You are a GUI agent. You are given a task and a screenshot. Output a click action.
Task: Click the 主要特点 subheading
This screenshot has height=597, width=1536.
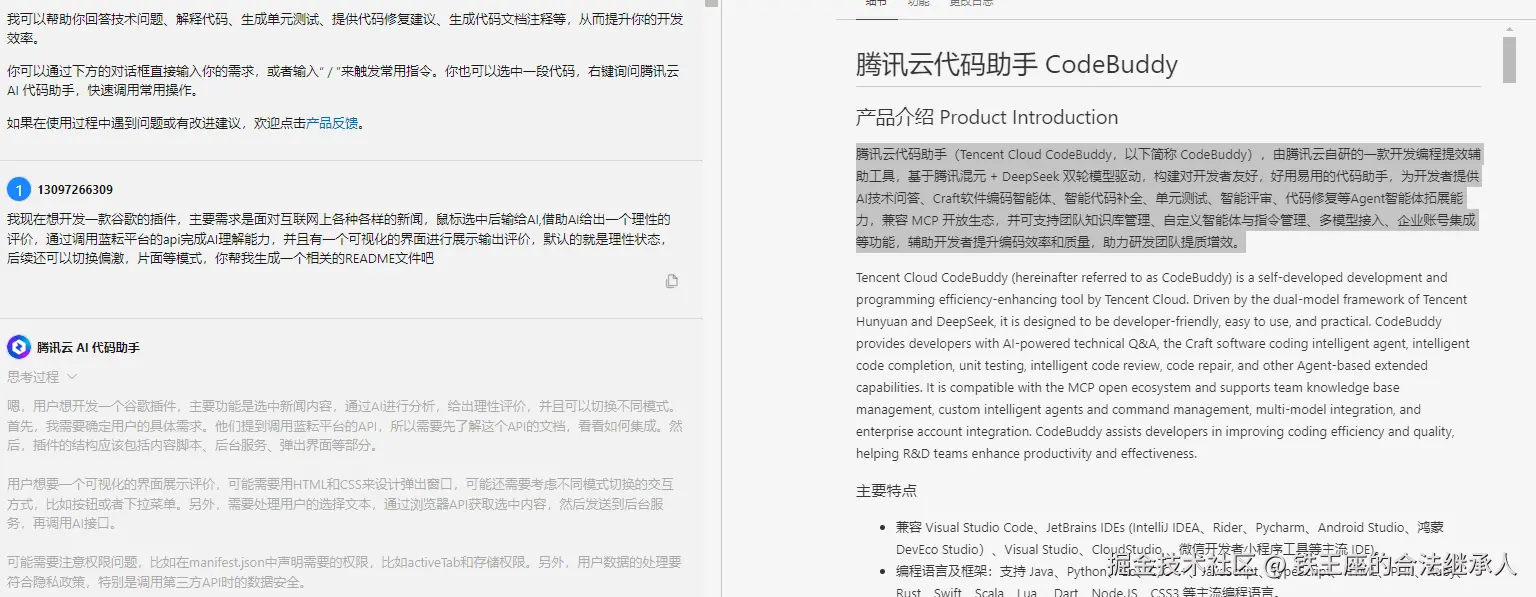pos(886,491)
